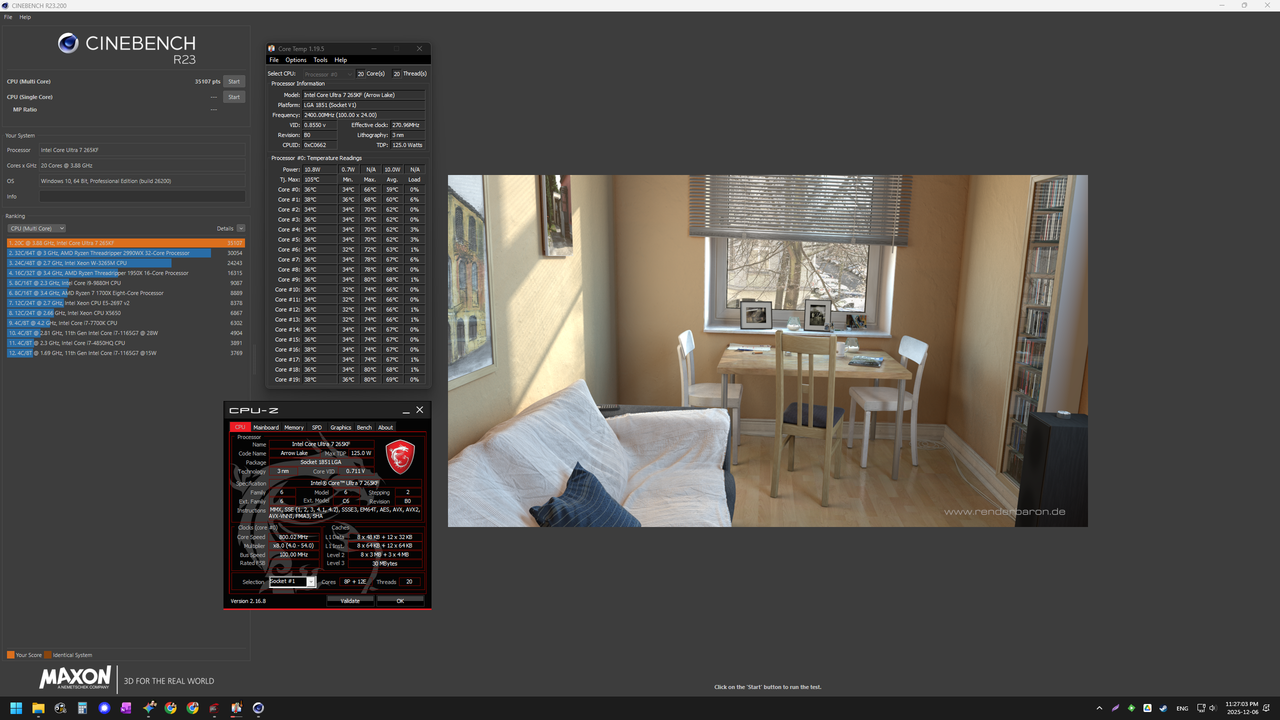This screenshot has height=720, width=1280.
Task: Open the CPU (Multi Core) ranking dropdown
Action: [37, 228]
